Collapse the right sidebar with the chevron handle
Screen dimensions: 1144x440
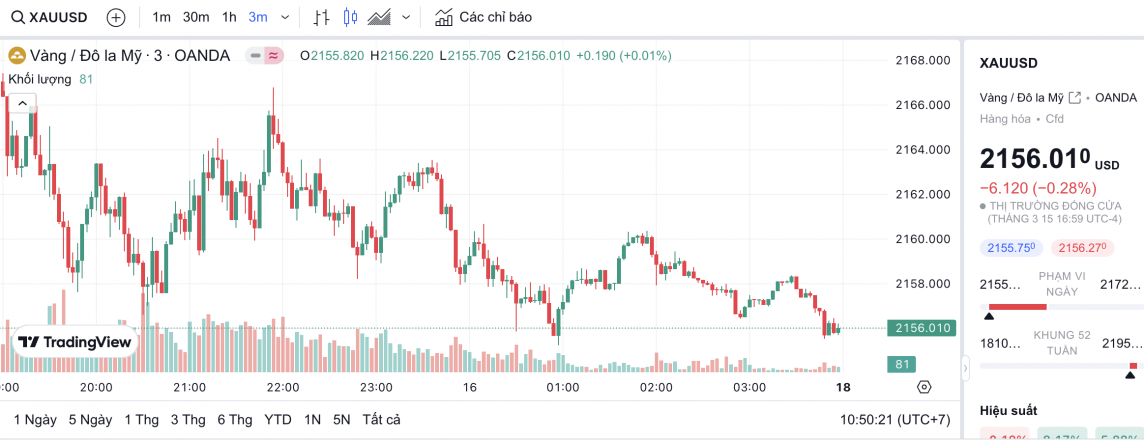(965, 370)
